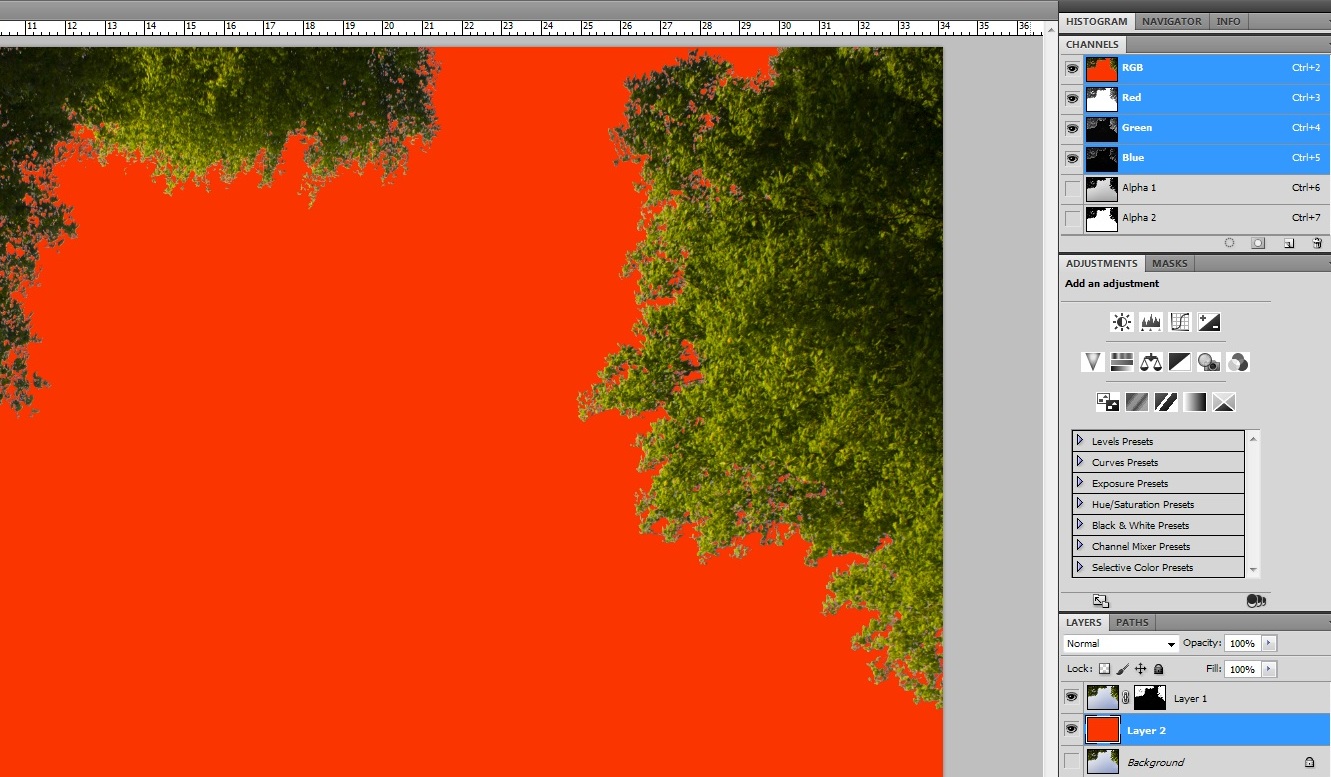
Task: Add a Hue/Saturation adjustment layer
Action: (x=1122, y=362)
